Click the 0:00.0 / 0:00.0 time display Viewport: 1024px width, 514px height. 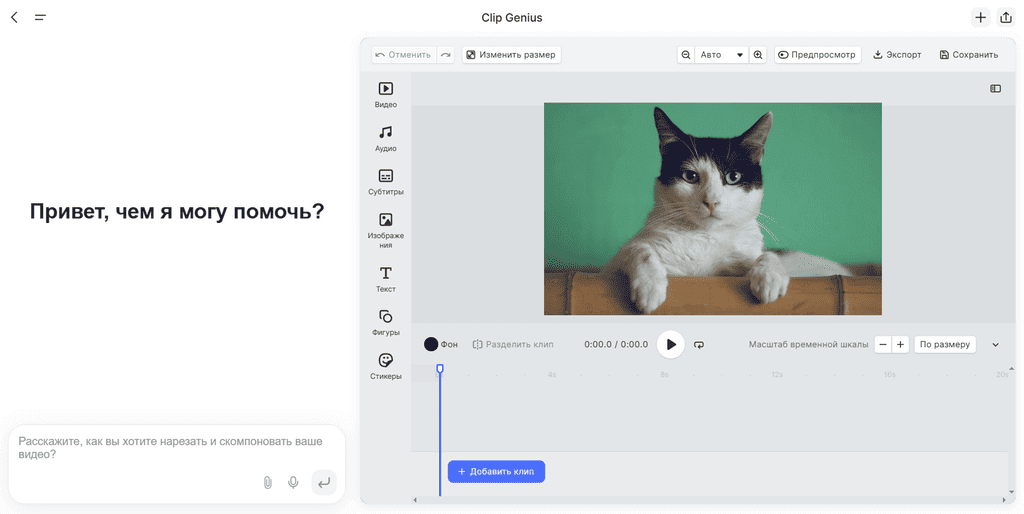[616, 344]
